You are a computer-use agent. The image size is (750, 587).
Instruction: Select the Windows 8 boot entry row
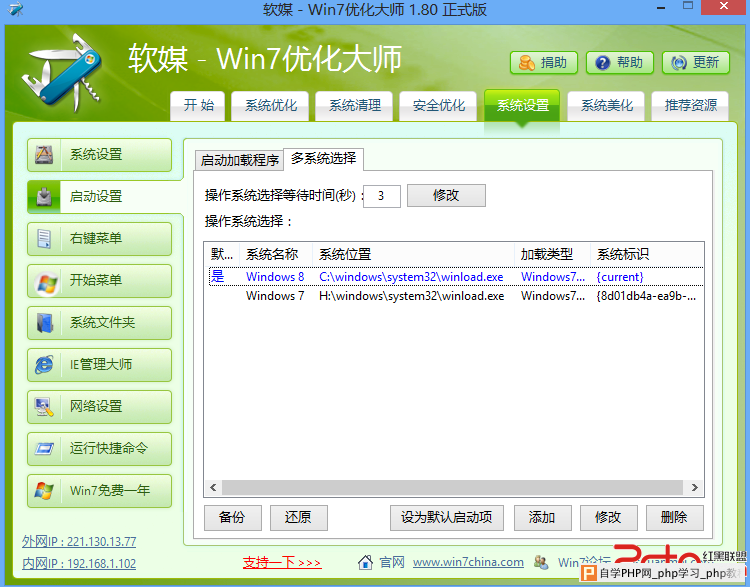coord(456,277)
